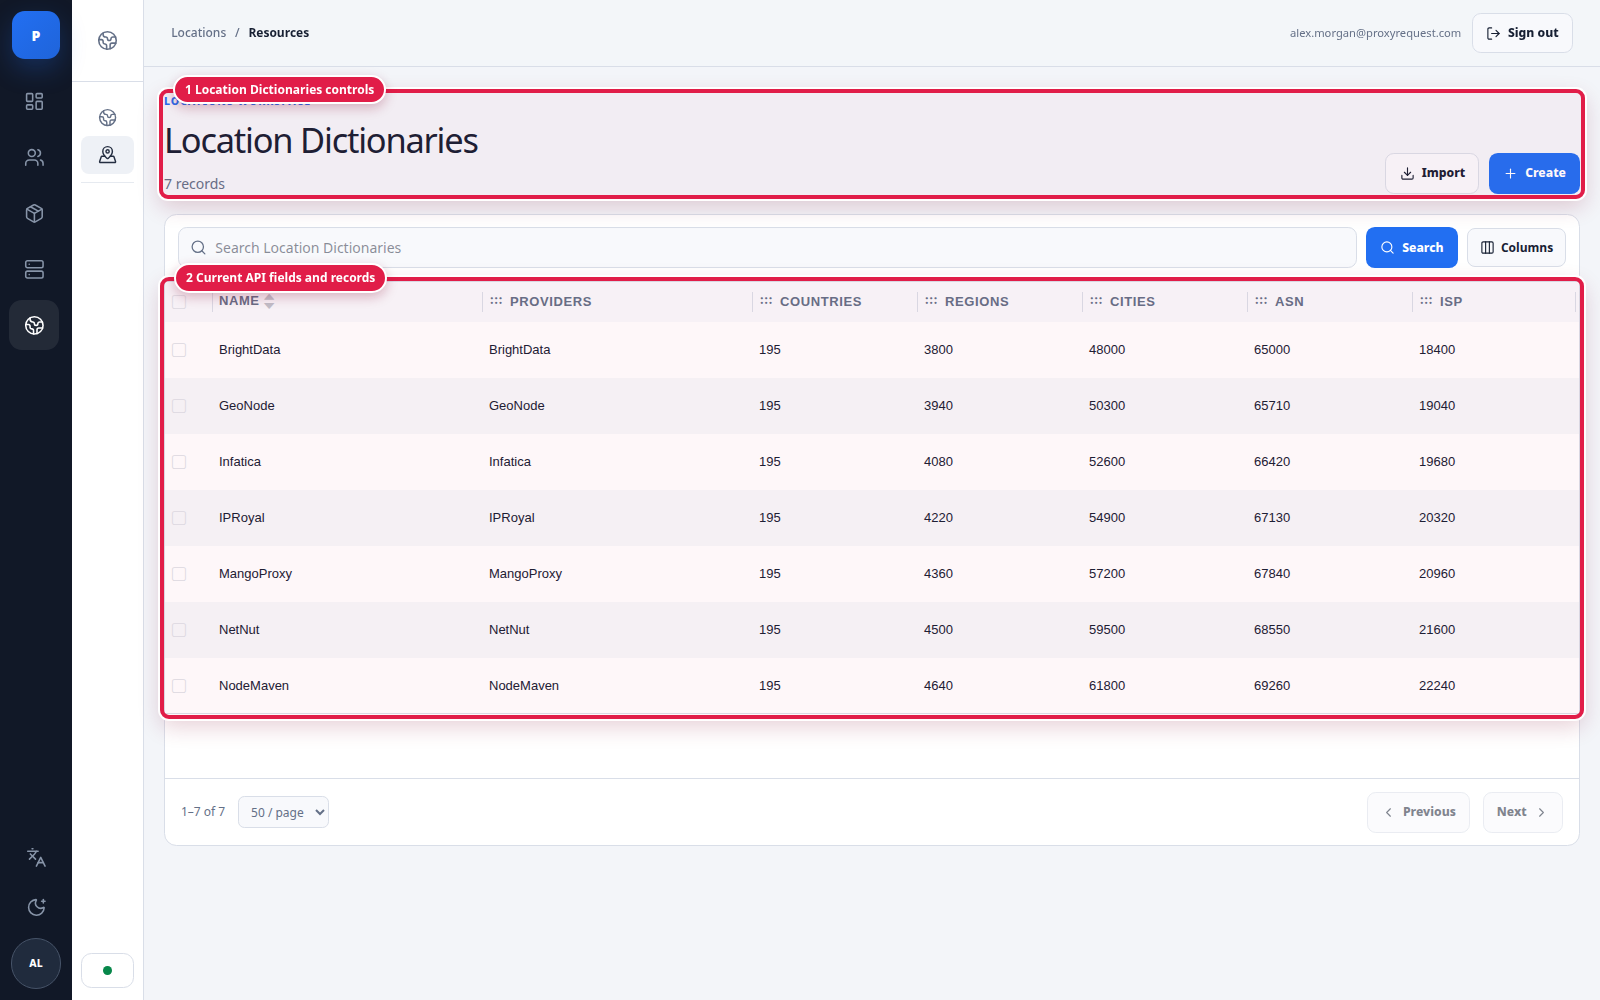Viewport: 1600px width, 1000px height.
Task: Open the server stack icon in the dark sidebar
Action: point(35,269)
